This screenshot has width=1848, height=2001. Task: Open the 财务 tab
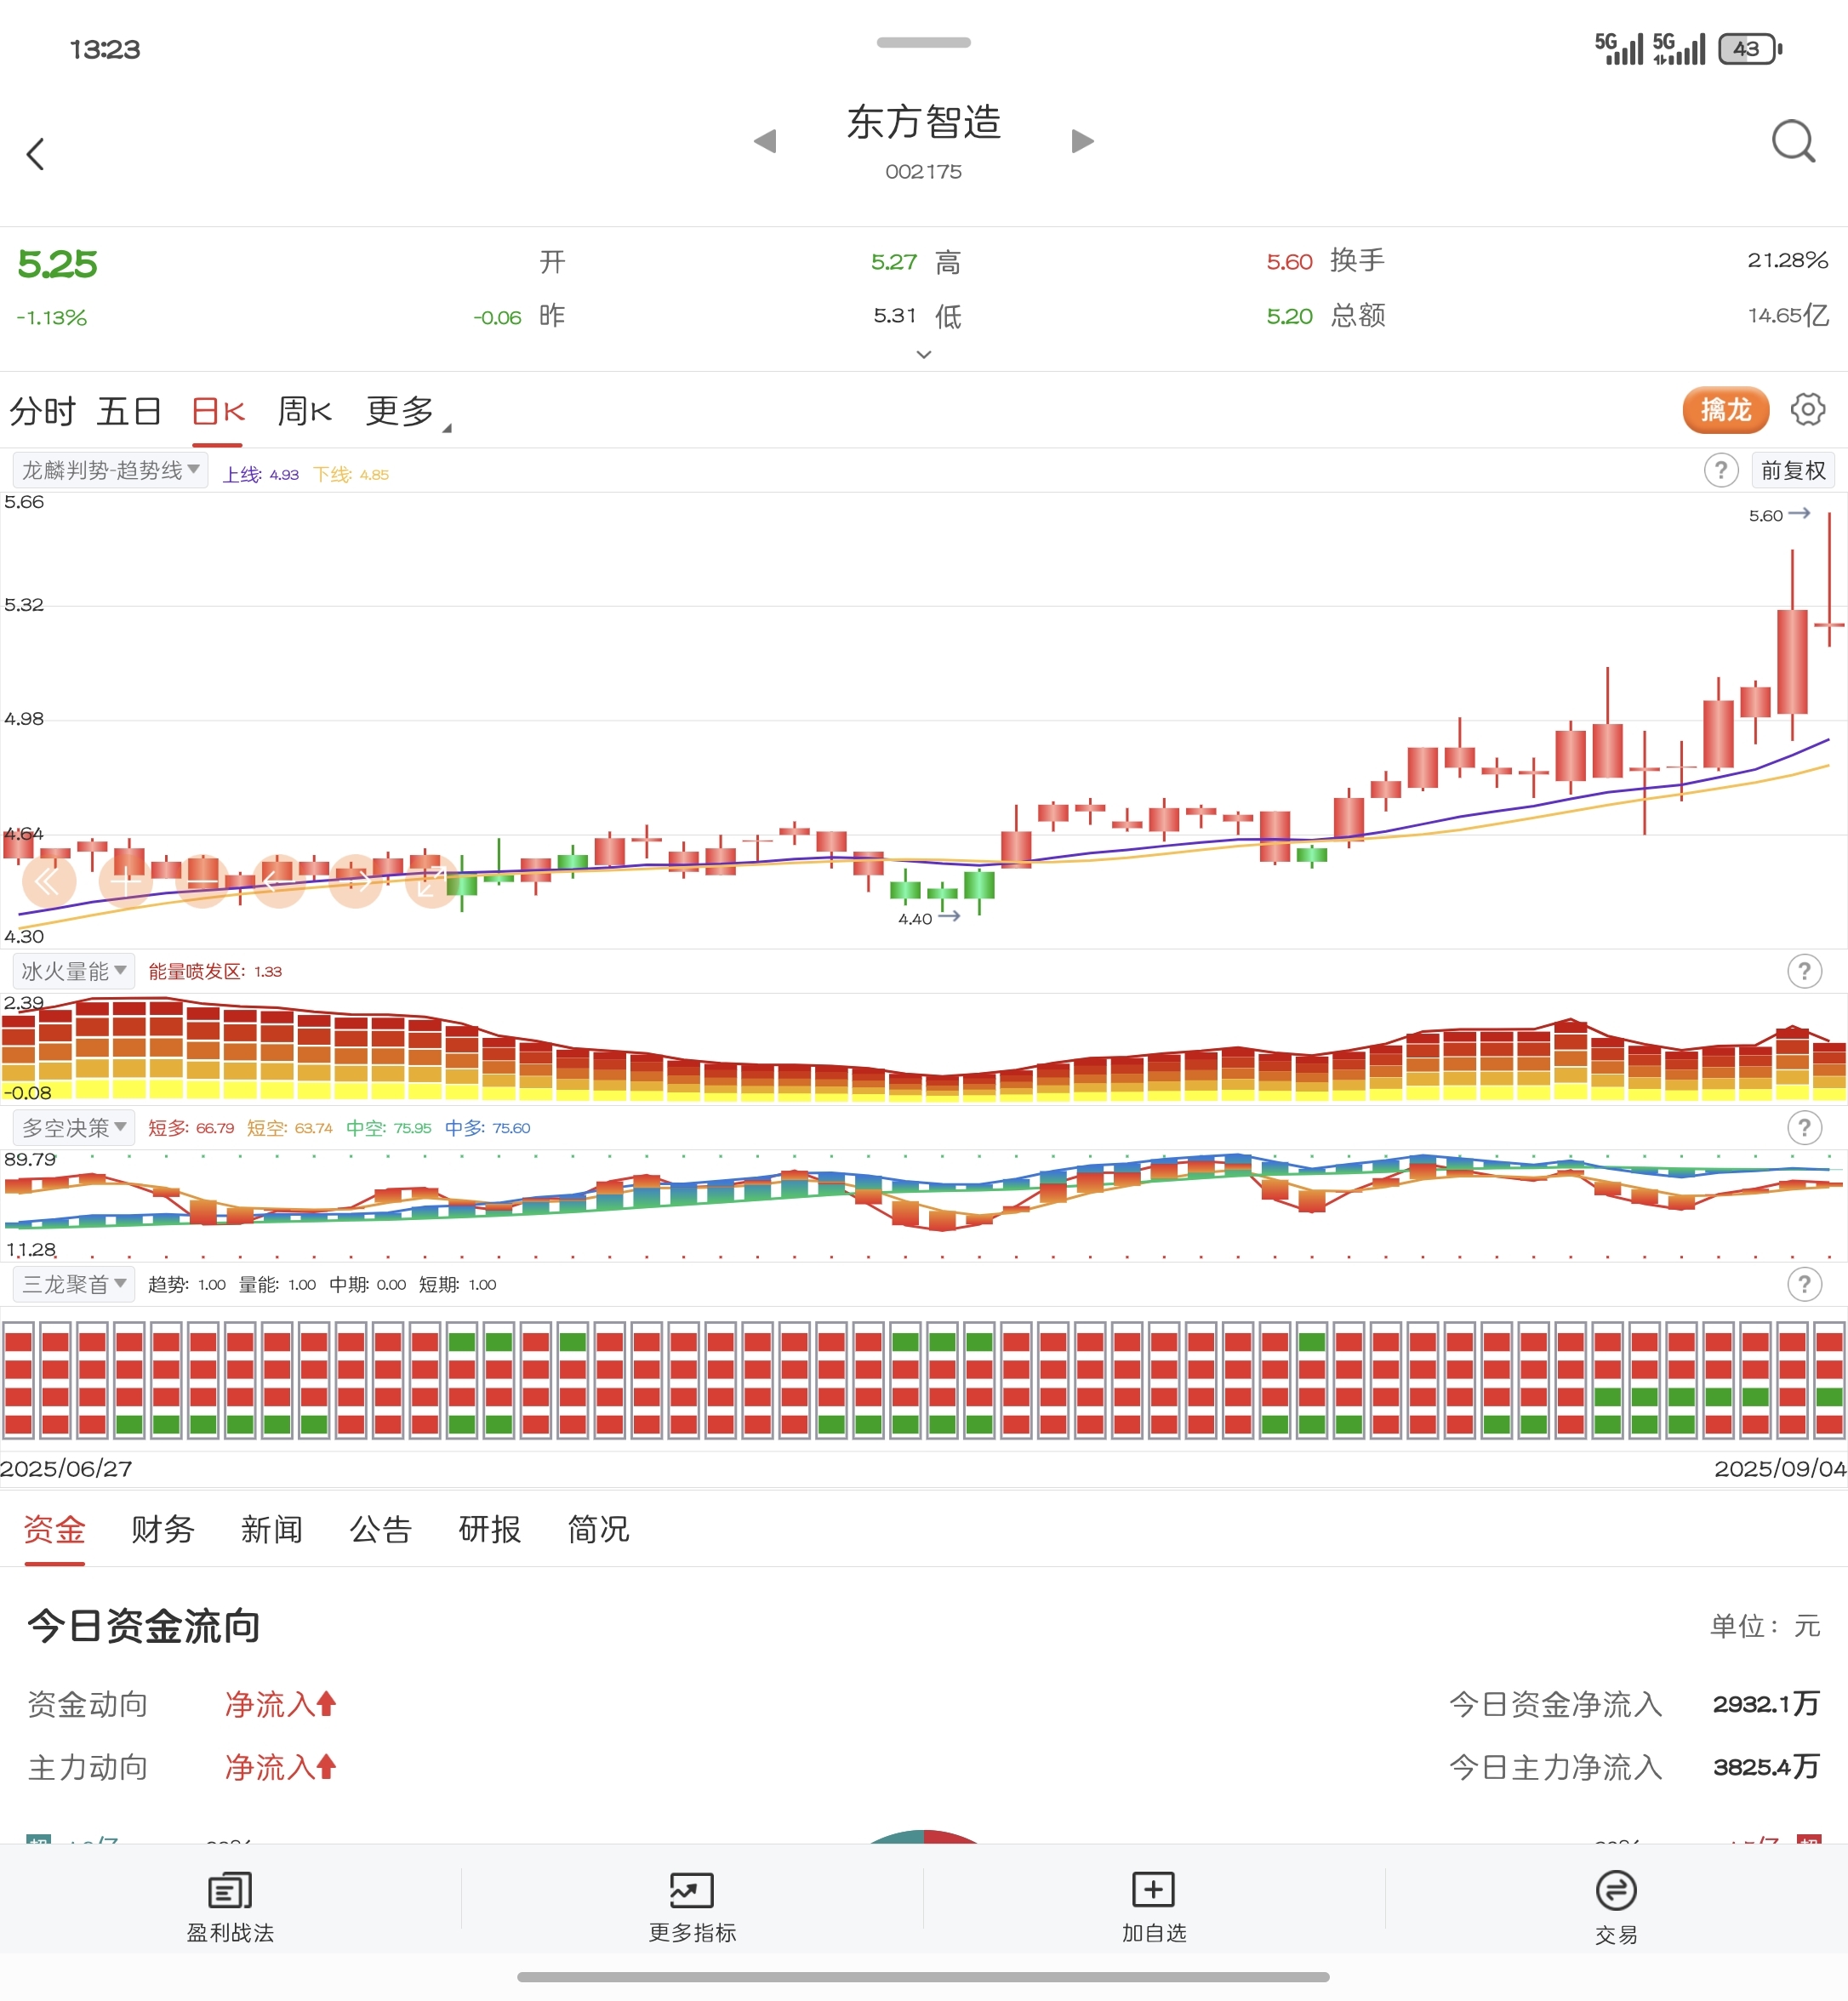163,1529
